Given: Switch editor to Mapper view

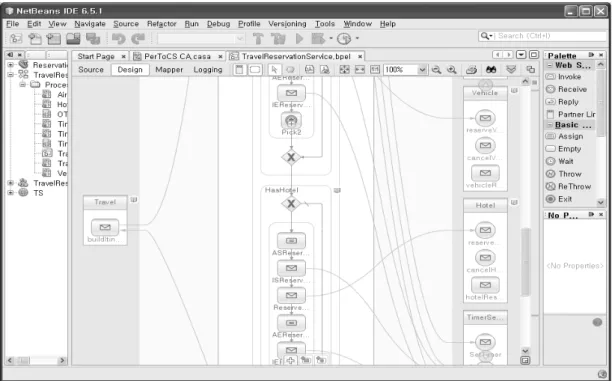Looking at the screenshot, I should click(169, 69).
